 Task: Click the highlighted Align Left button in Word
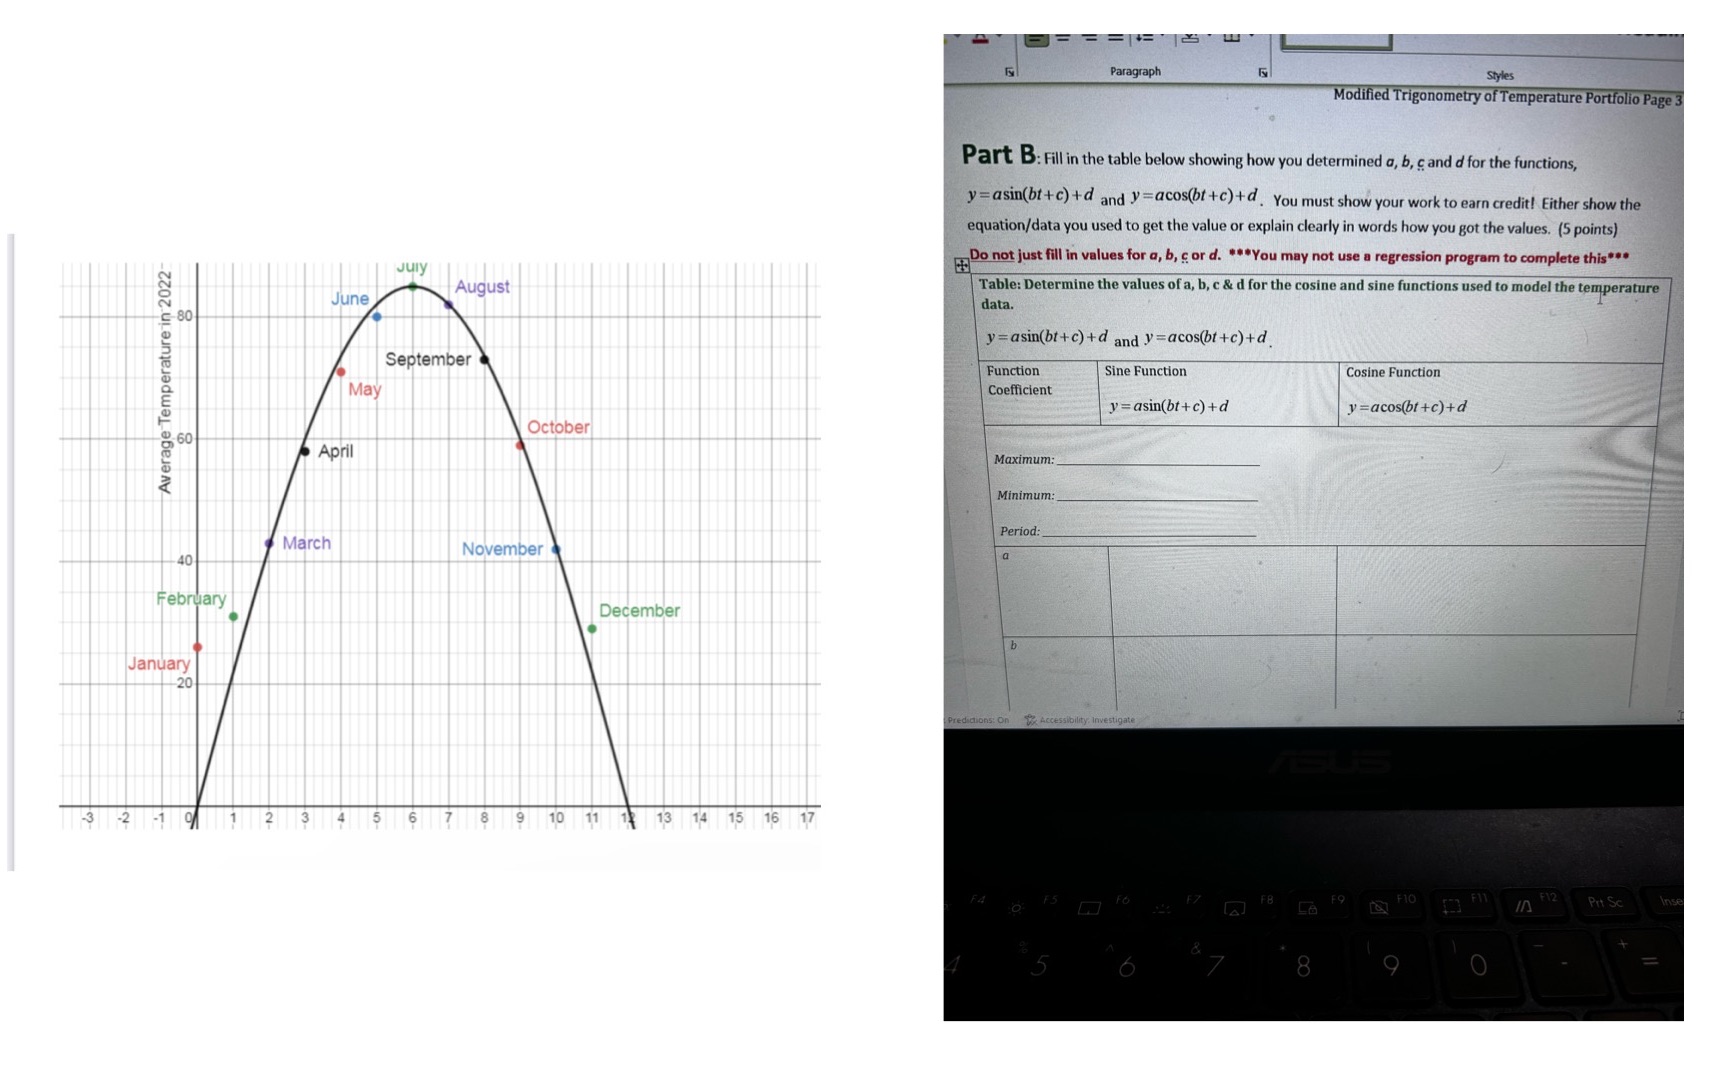1037,39
